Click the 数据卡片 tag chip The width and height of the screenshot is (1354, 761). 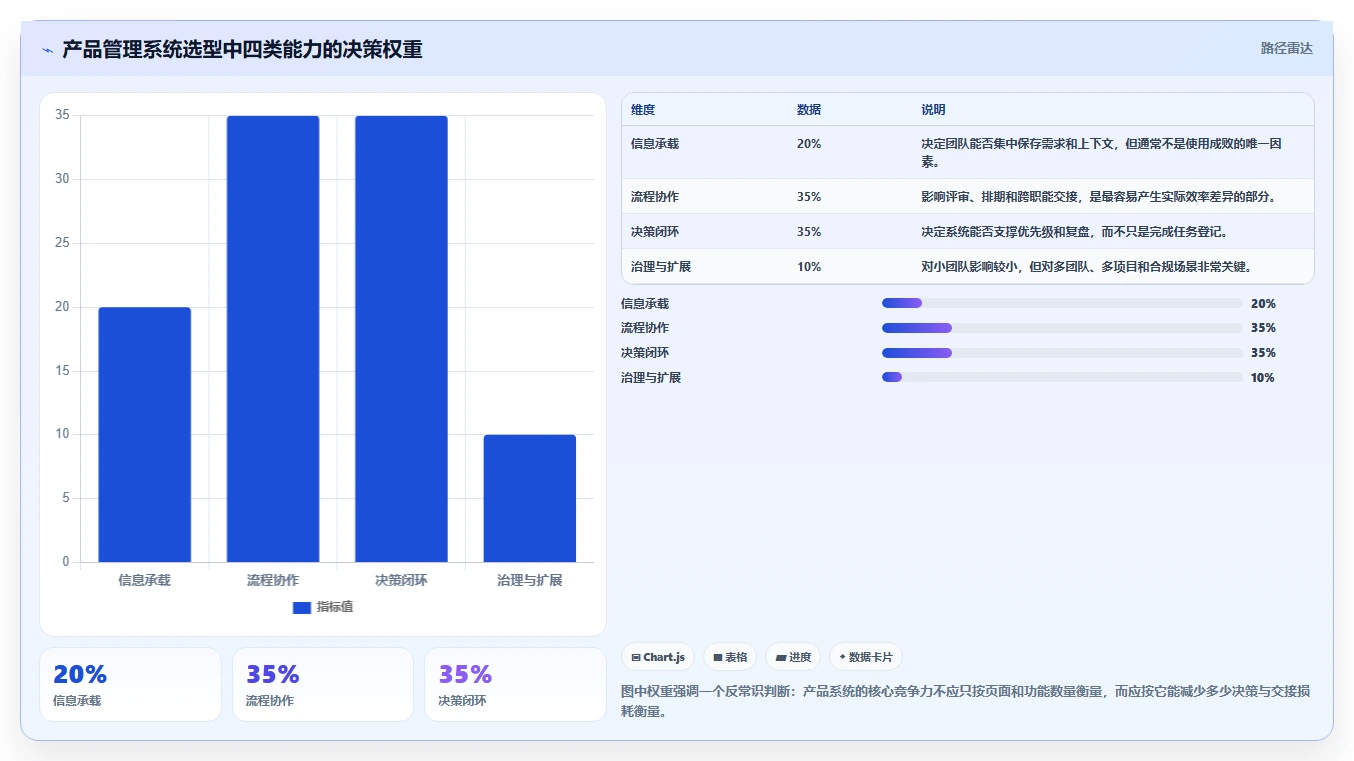pos(866,657)
